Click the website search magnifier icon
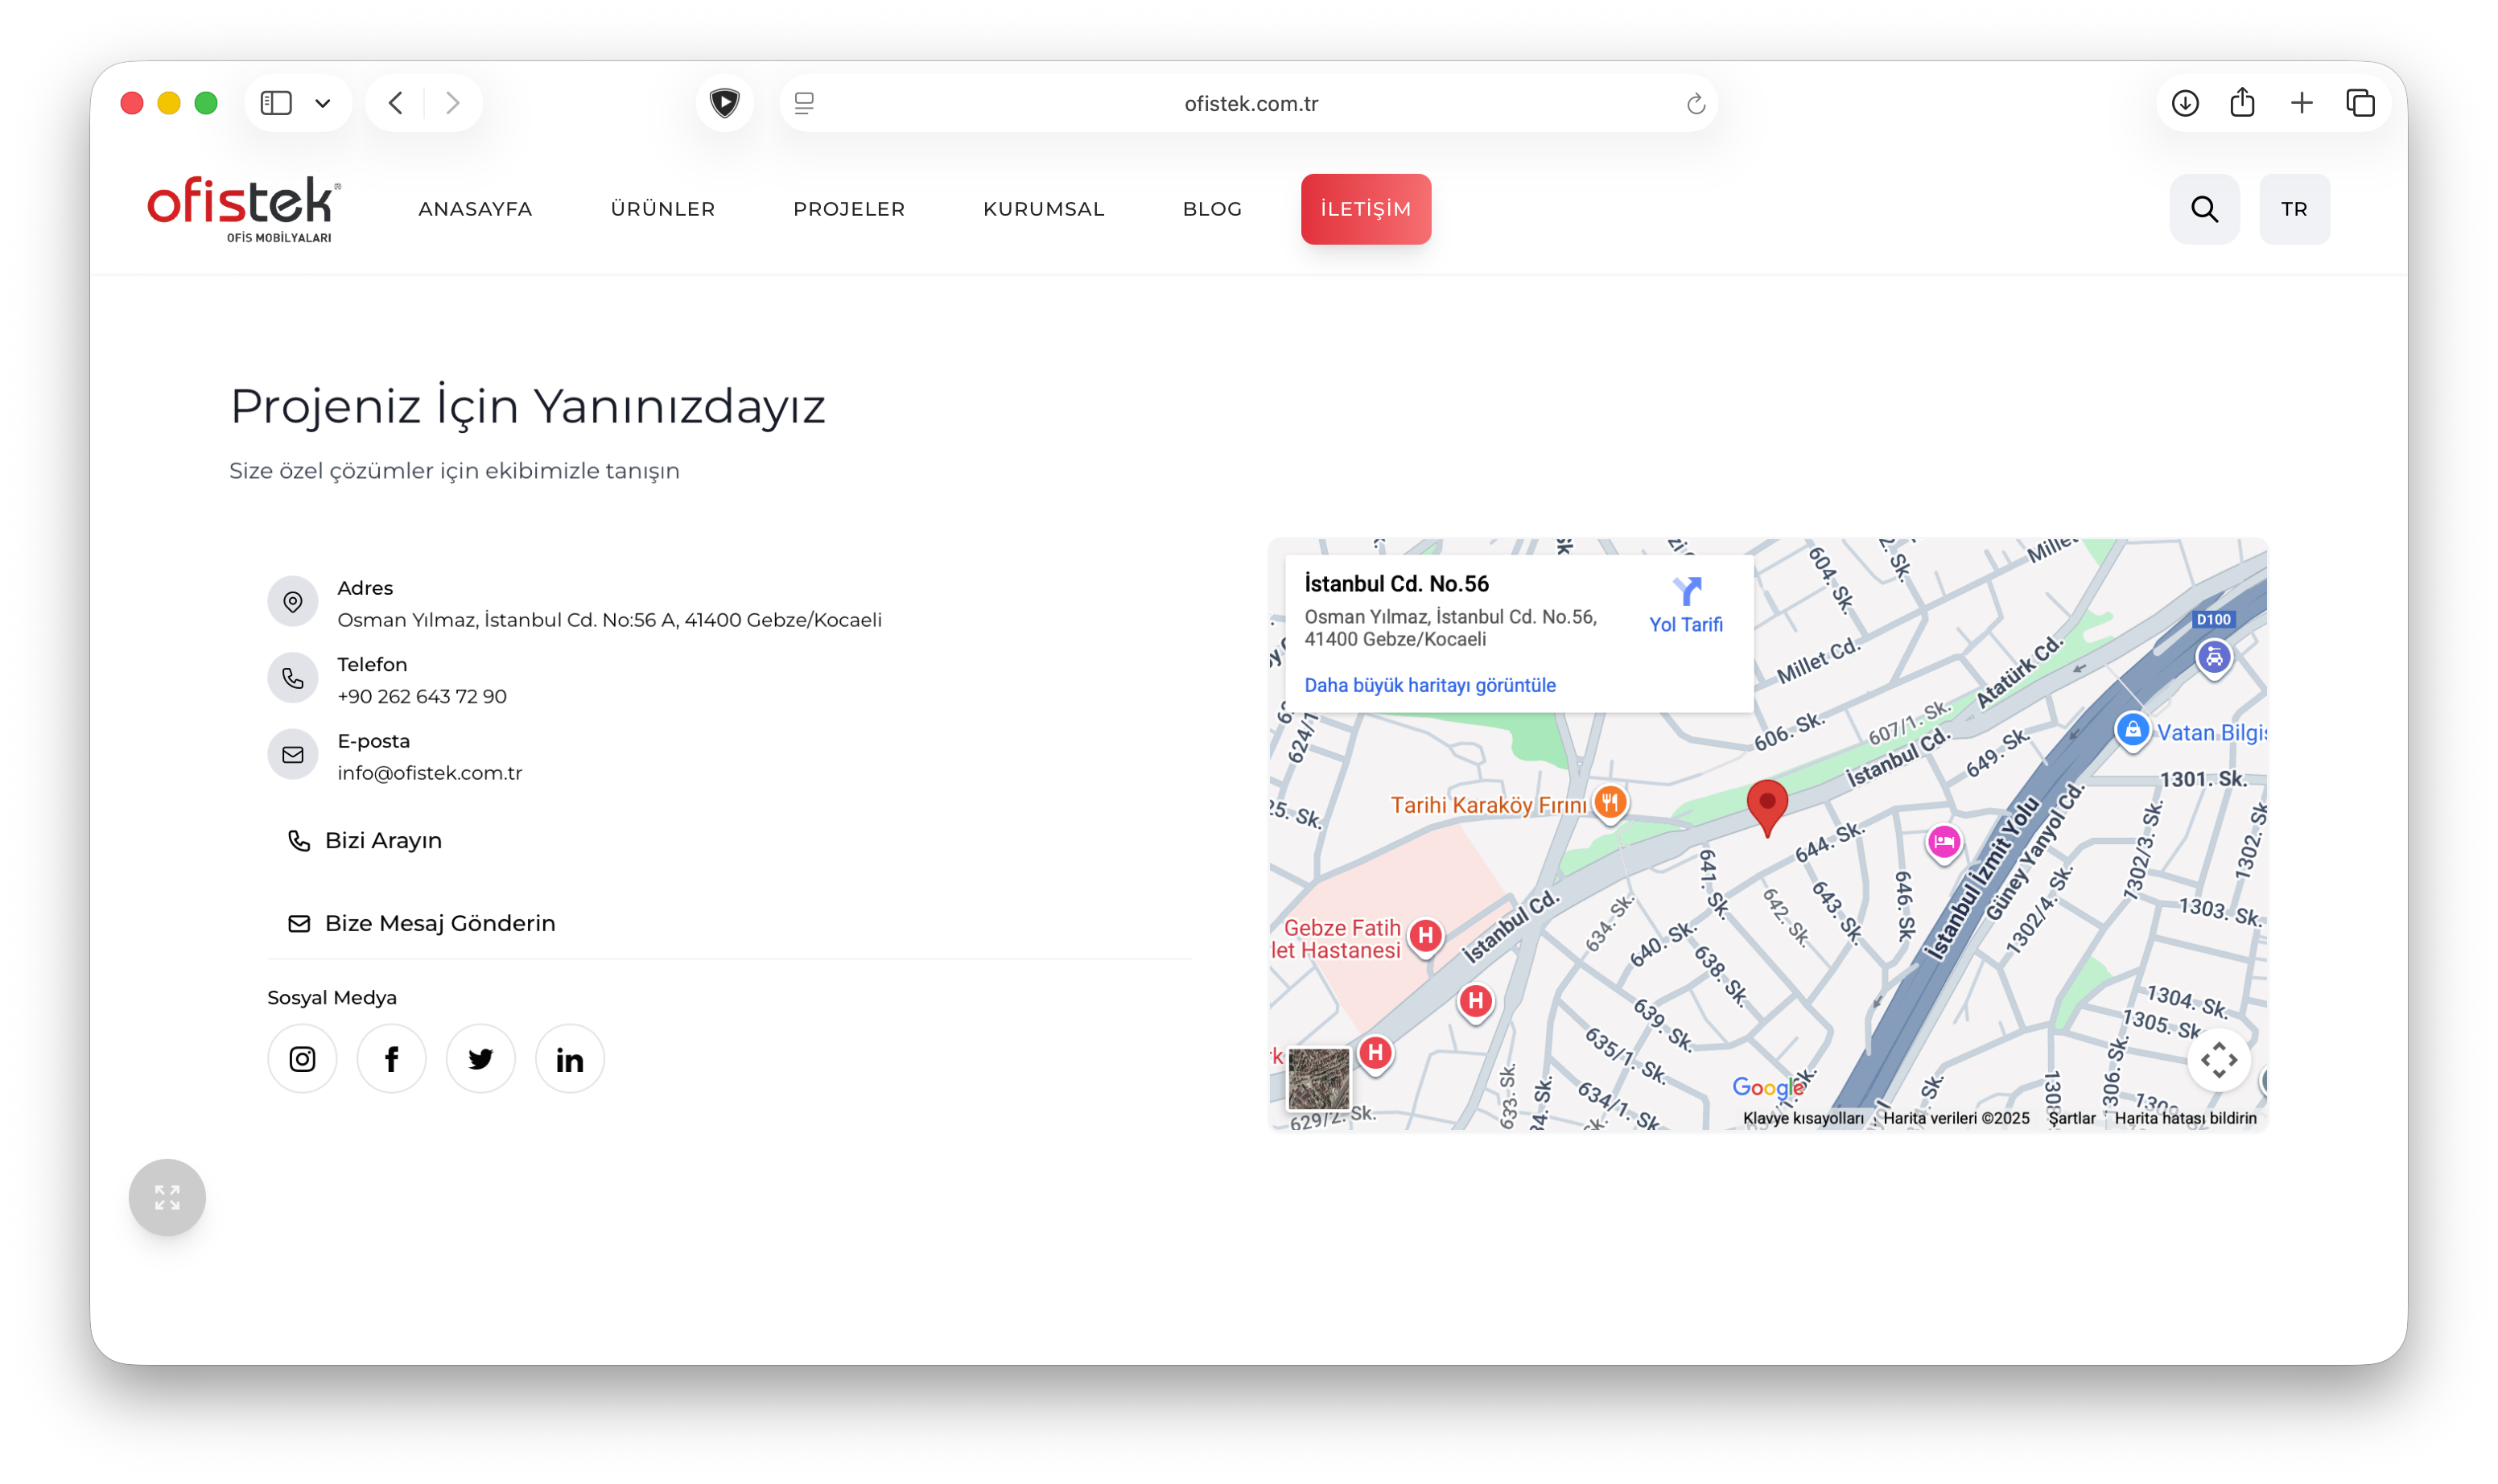 tap(2204, 209)
